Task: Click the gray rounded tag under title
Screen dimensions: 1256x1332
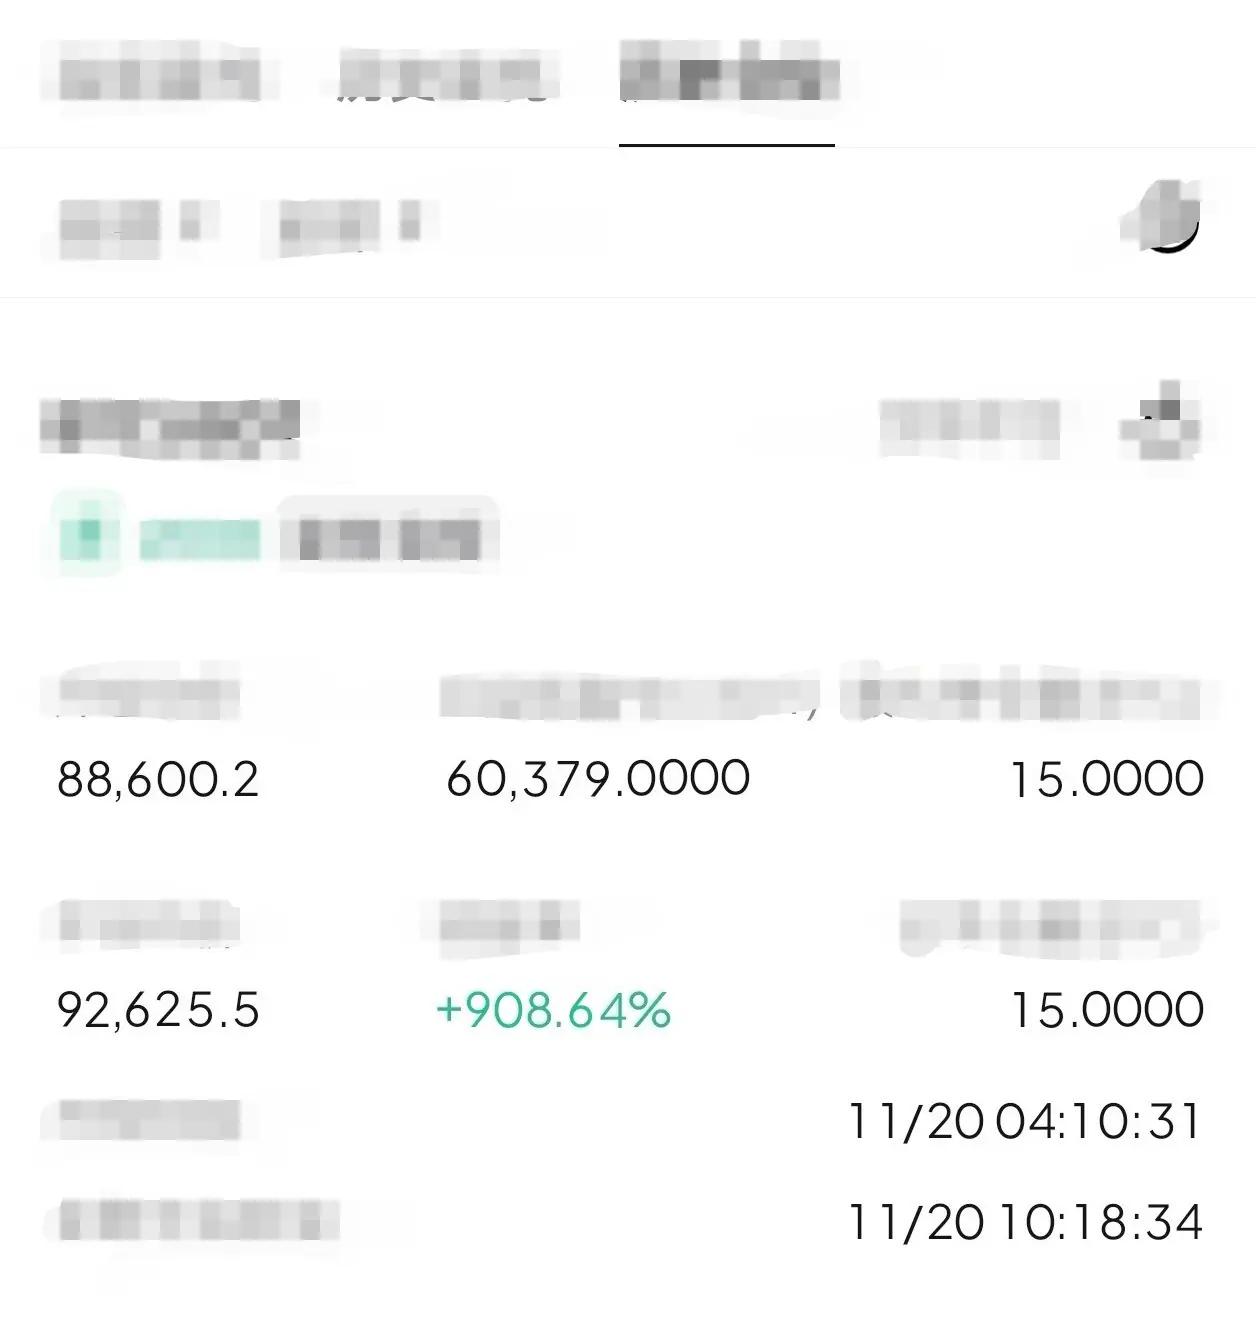Action: 389,536
